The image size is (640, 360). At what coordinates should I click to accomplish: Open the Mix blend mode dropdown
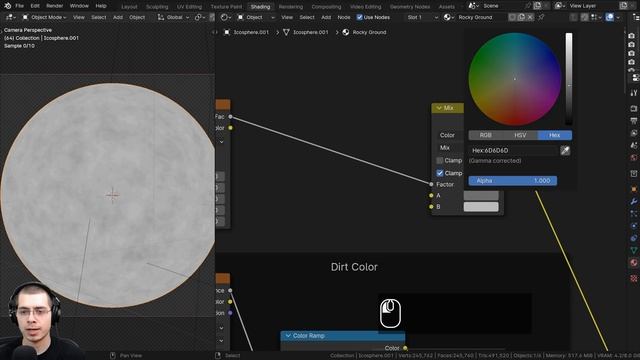click(x=450, y=148)
